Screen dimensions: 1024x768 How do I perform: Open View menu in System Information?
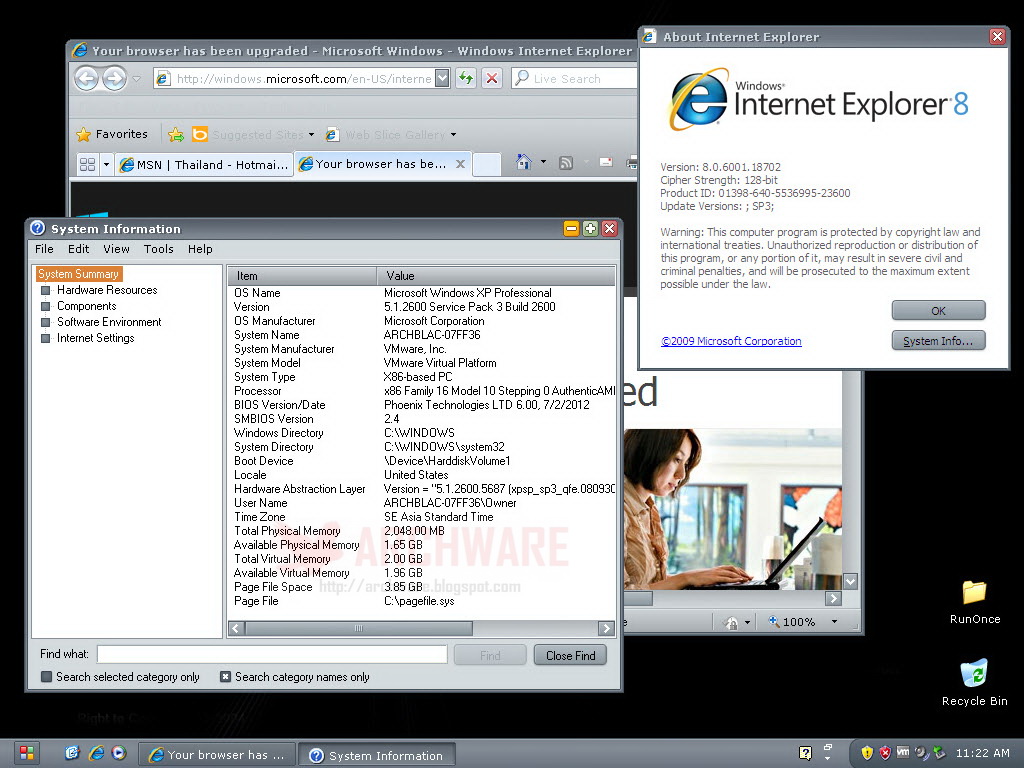(116, 249)
